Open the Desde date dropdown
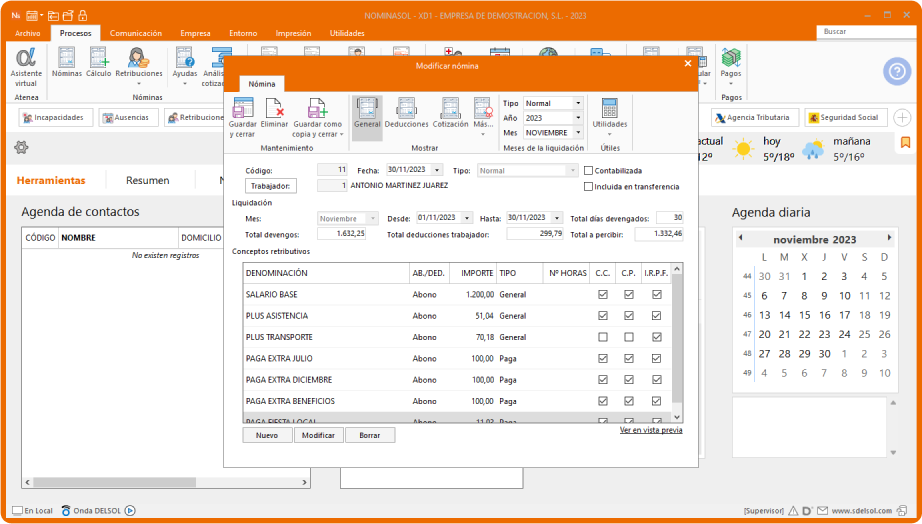Viewport: 922px width, 524px height. click(467, 218)
